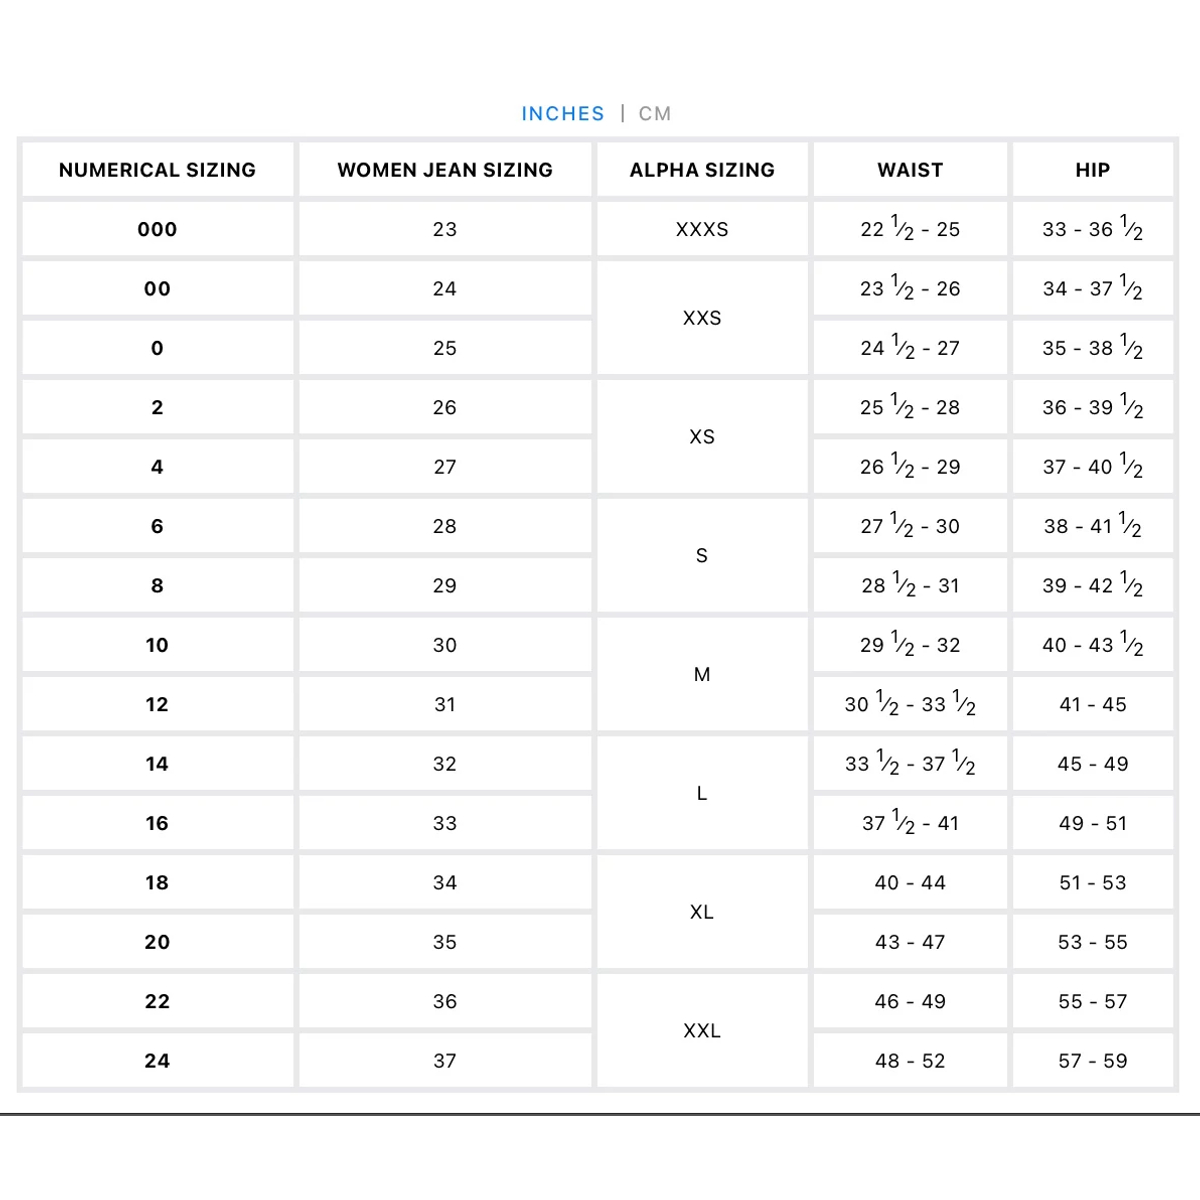This screenshot has width=1200, height=1200.
Task: Select the XXL alpha sizing cell
Action: point(702,1031)
